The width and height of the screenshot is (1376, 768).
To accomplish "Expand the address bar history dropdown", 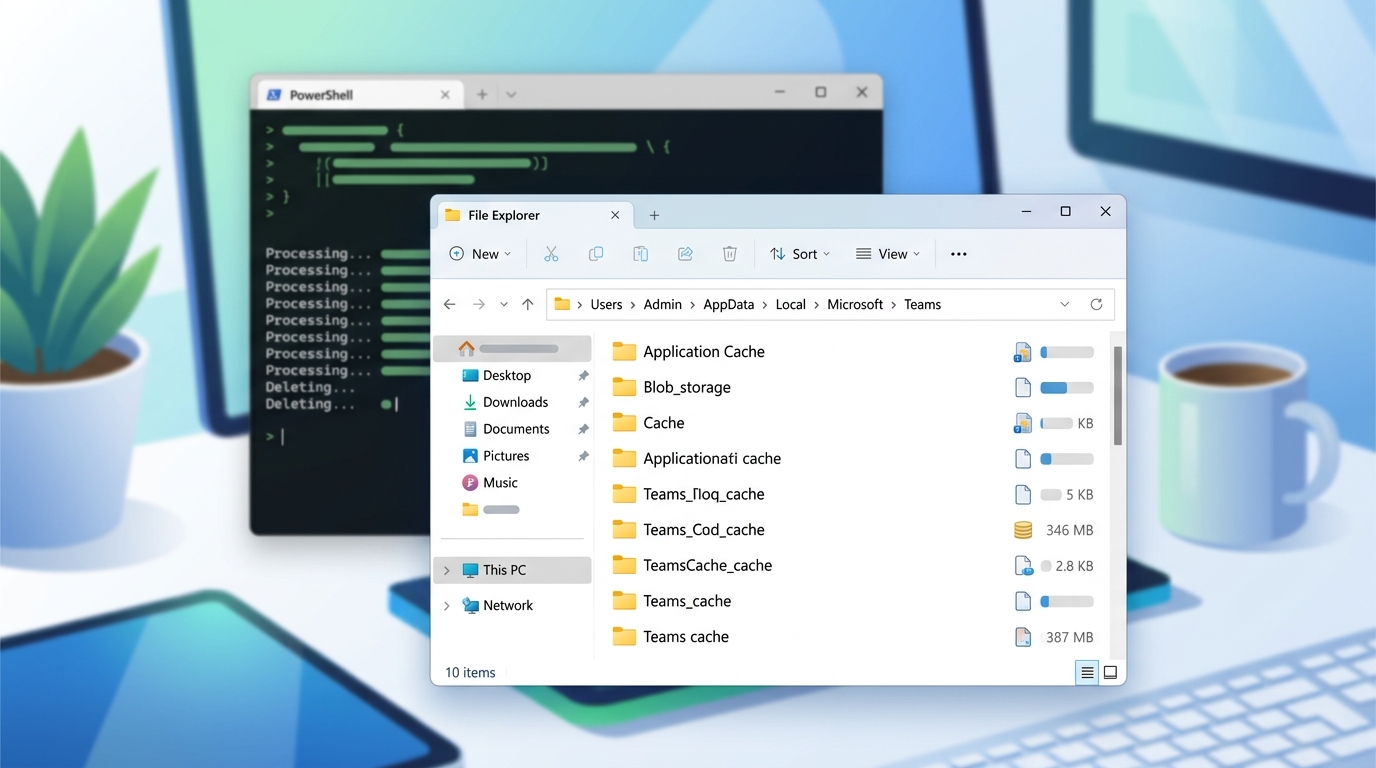I will click(1064, 304).
